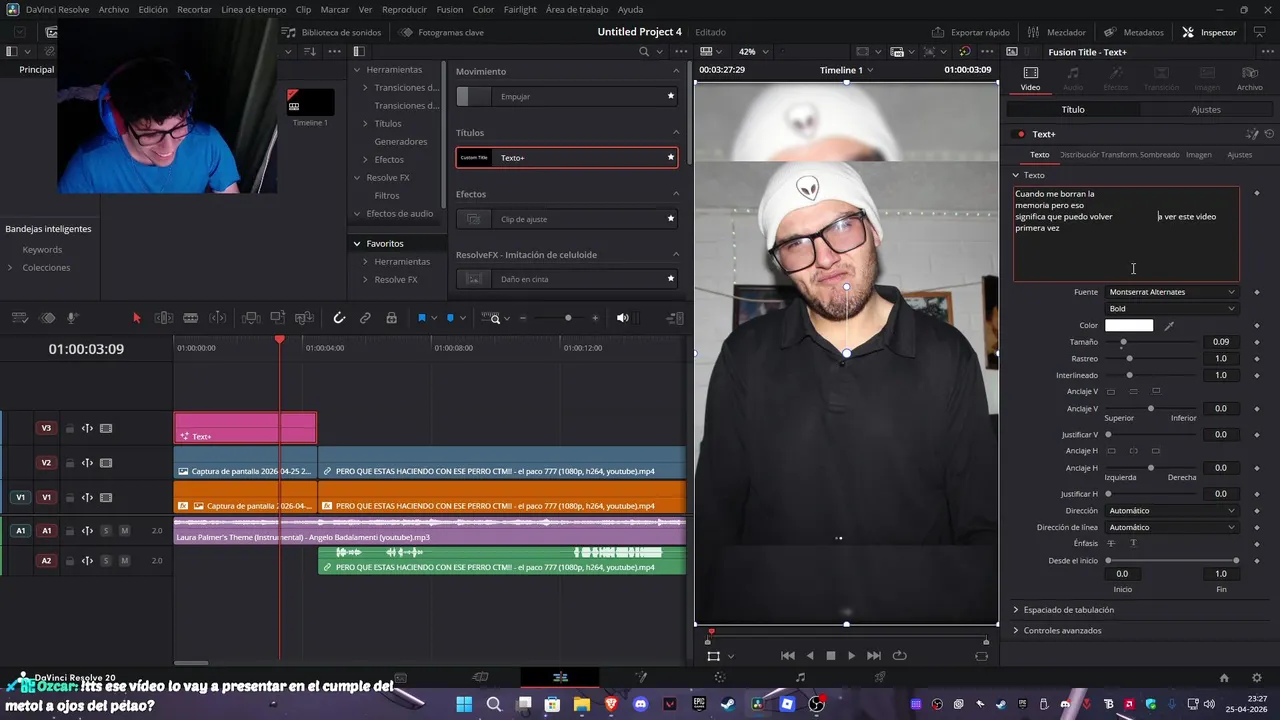Collapse the Favoritos section
The height and width of the screenshot is (720, 1280).
tap(356, 243)
